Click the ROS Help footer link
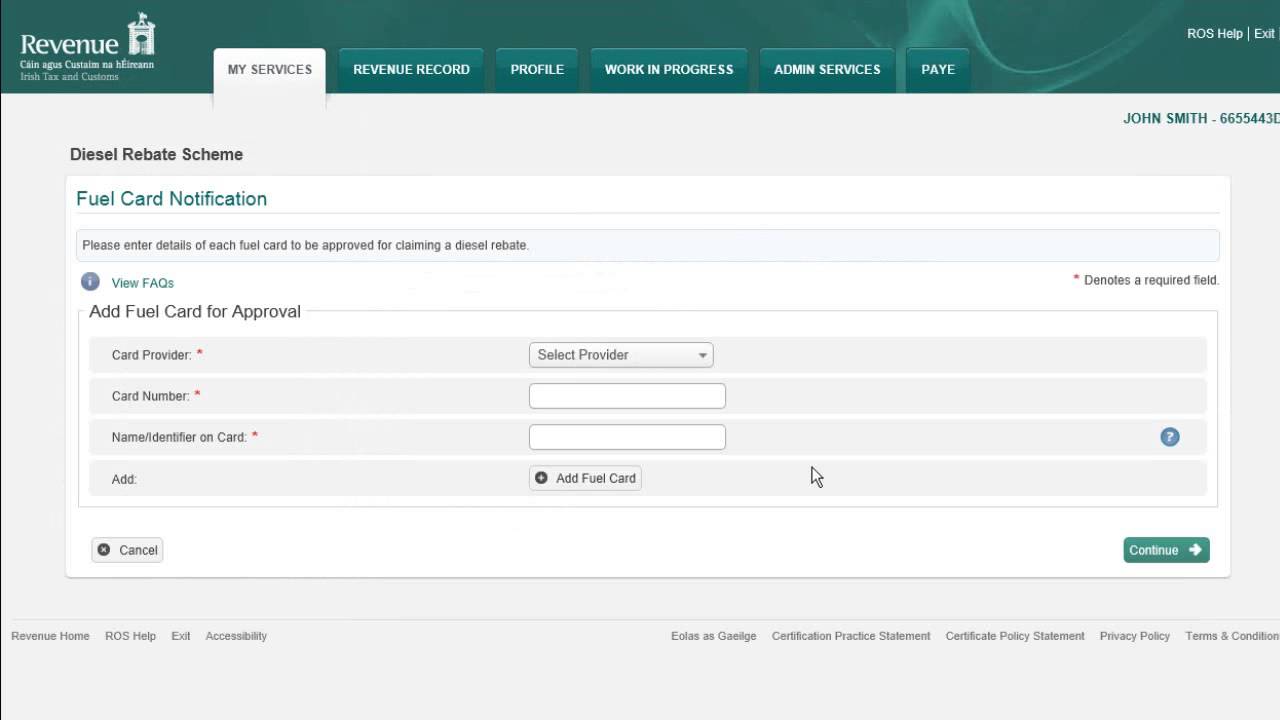 click(x=130, y=636)
